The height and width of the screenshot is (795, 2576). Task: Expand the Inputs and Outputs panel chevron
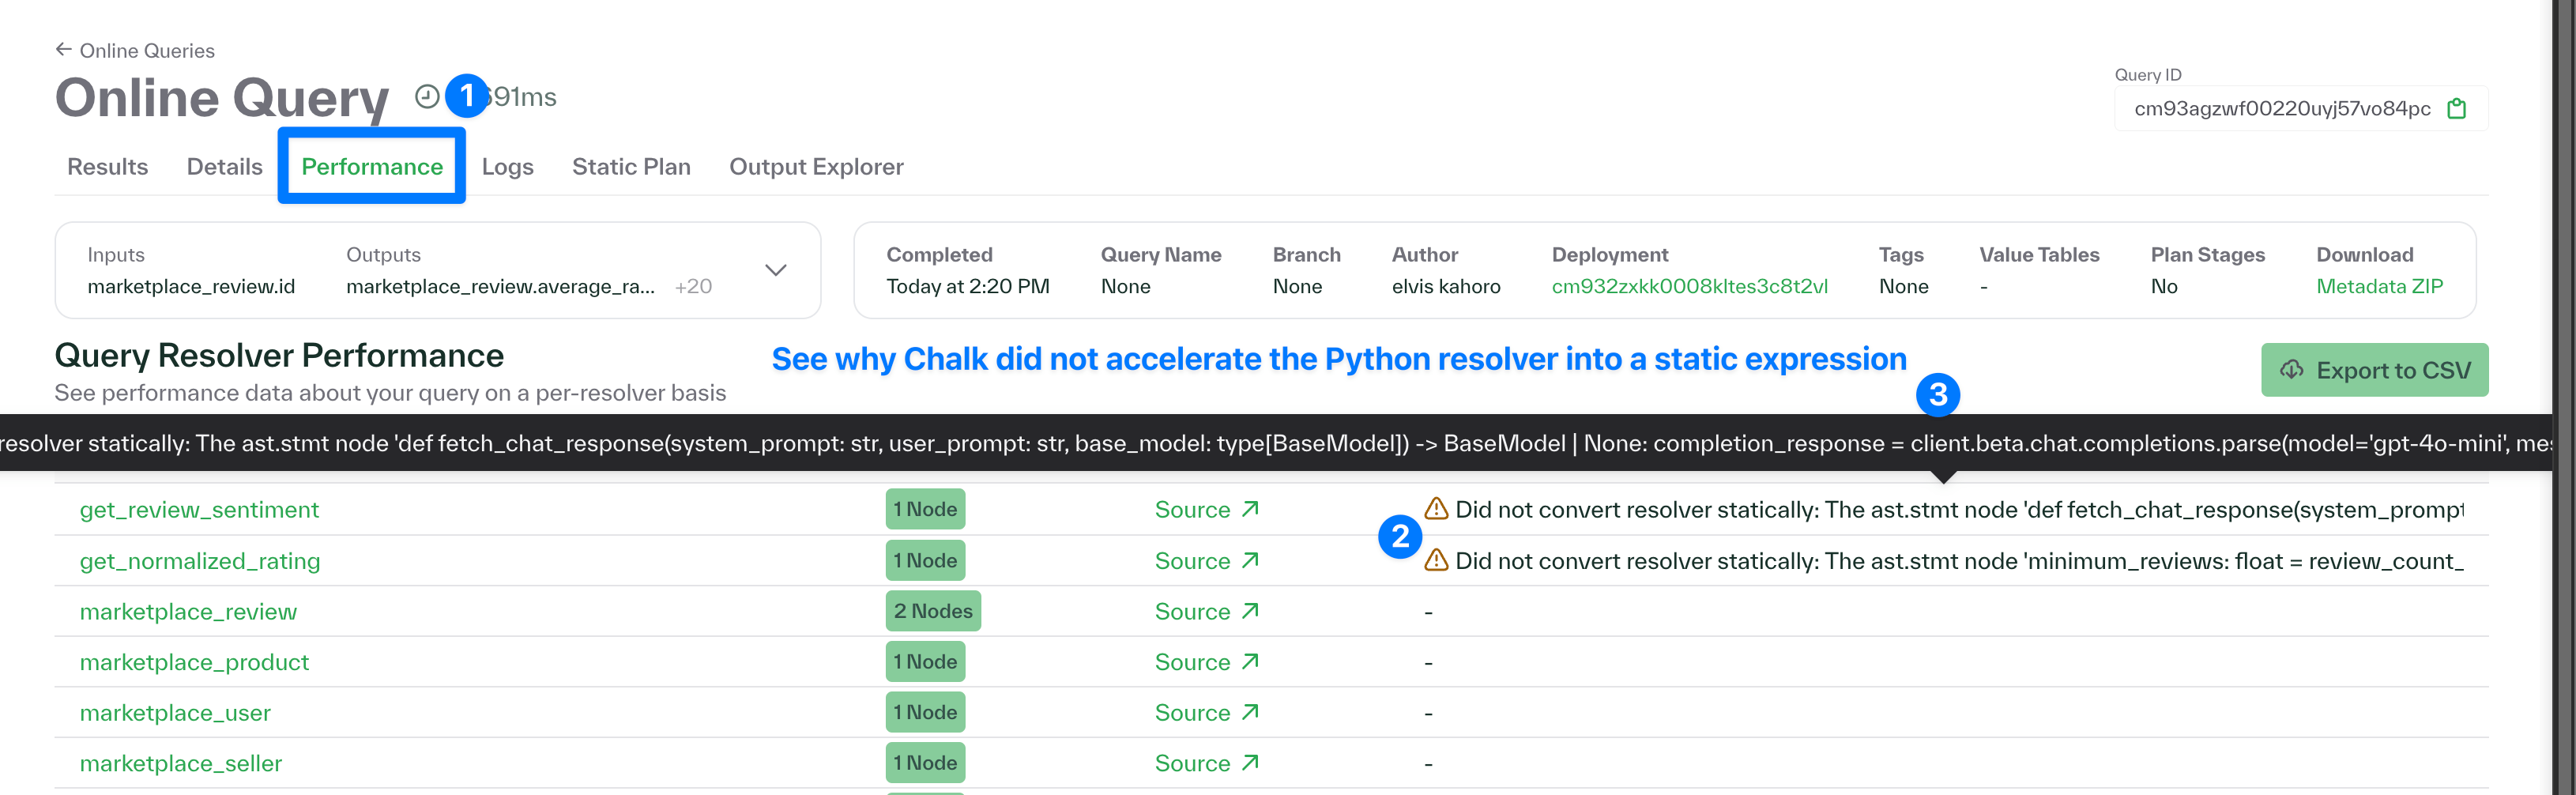(x=775, y=270)
